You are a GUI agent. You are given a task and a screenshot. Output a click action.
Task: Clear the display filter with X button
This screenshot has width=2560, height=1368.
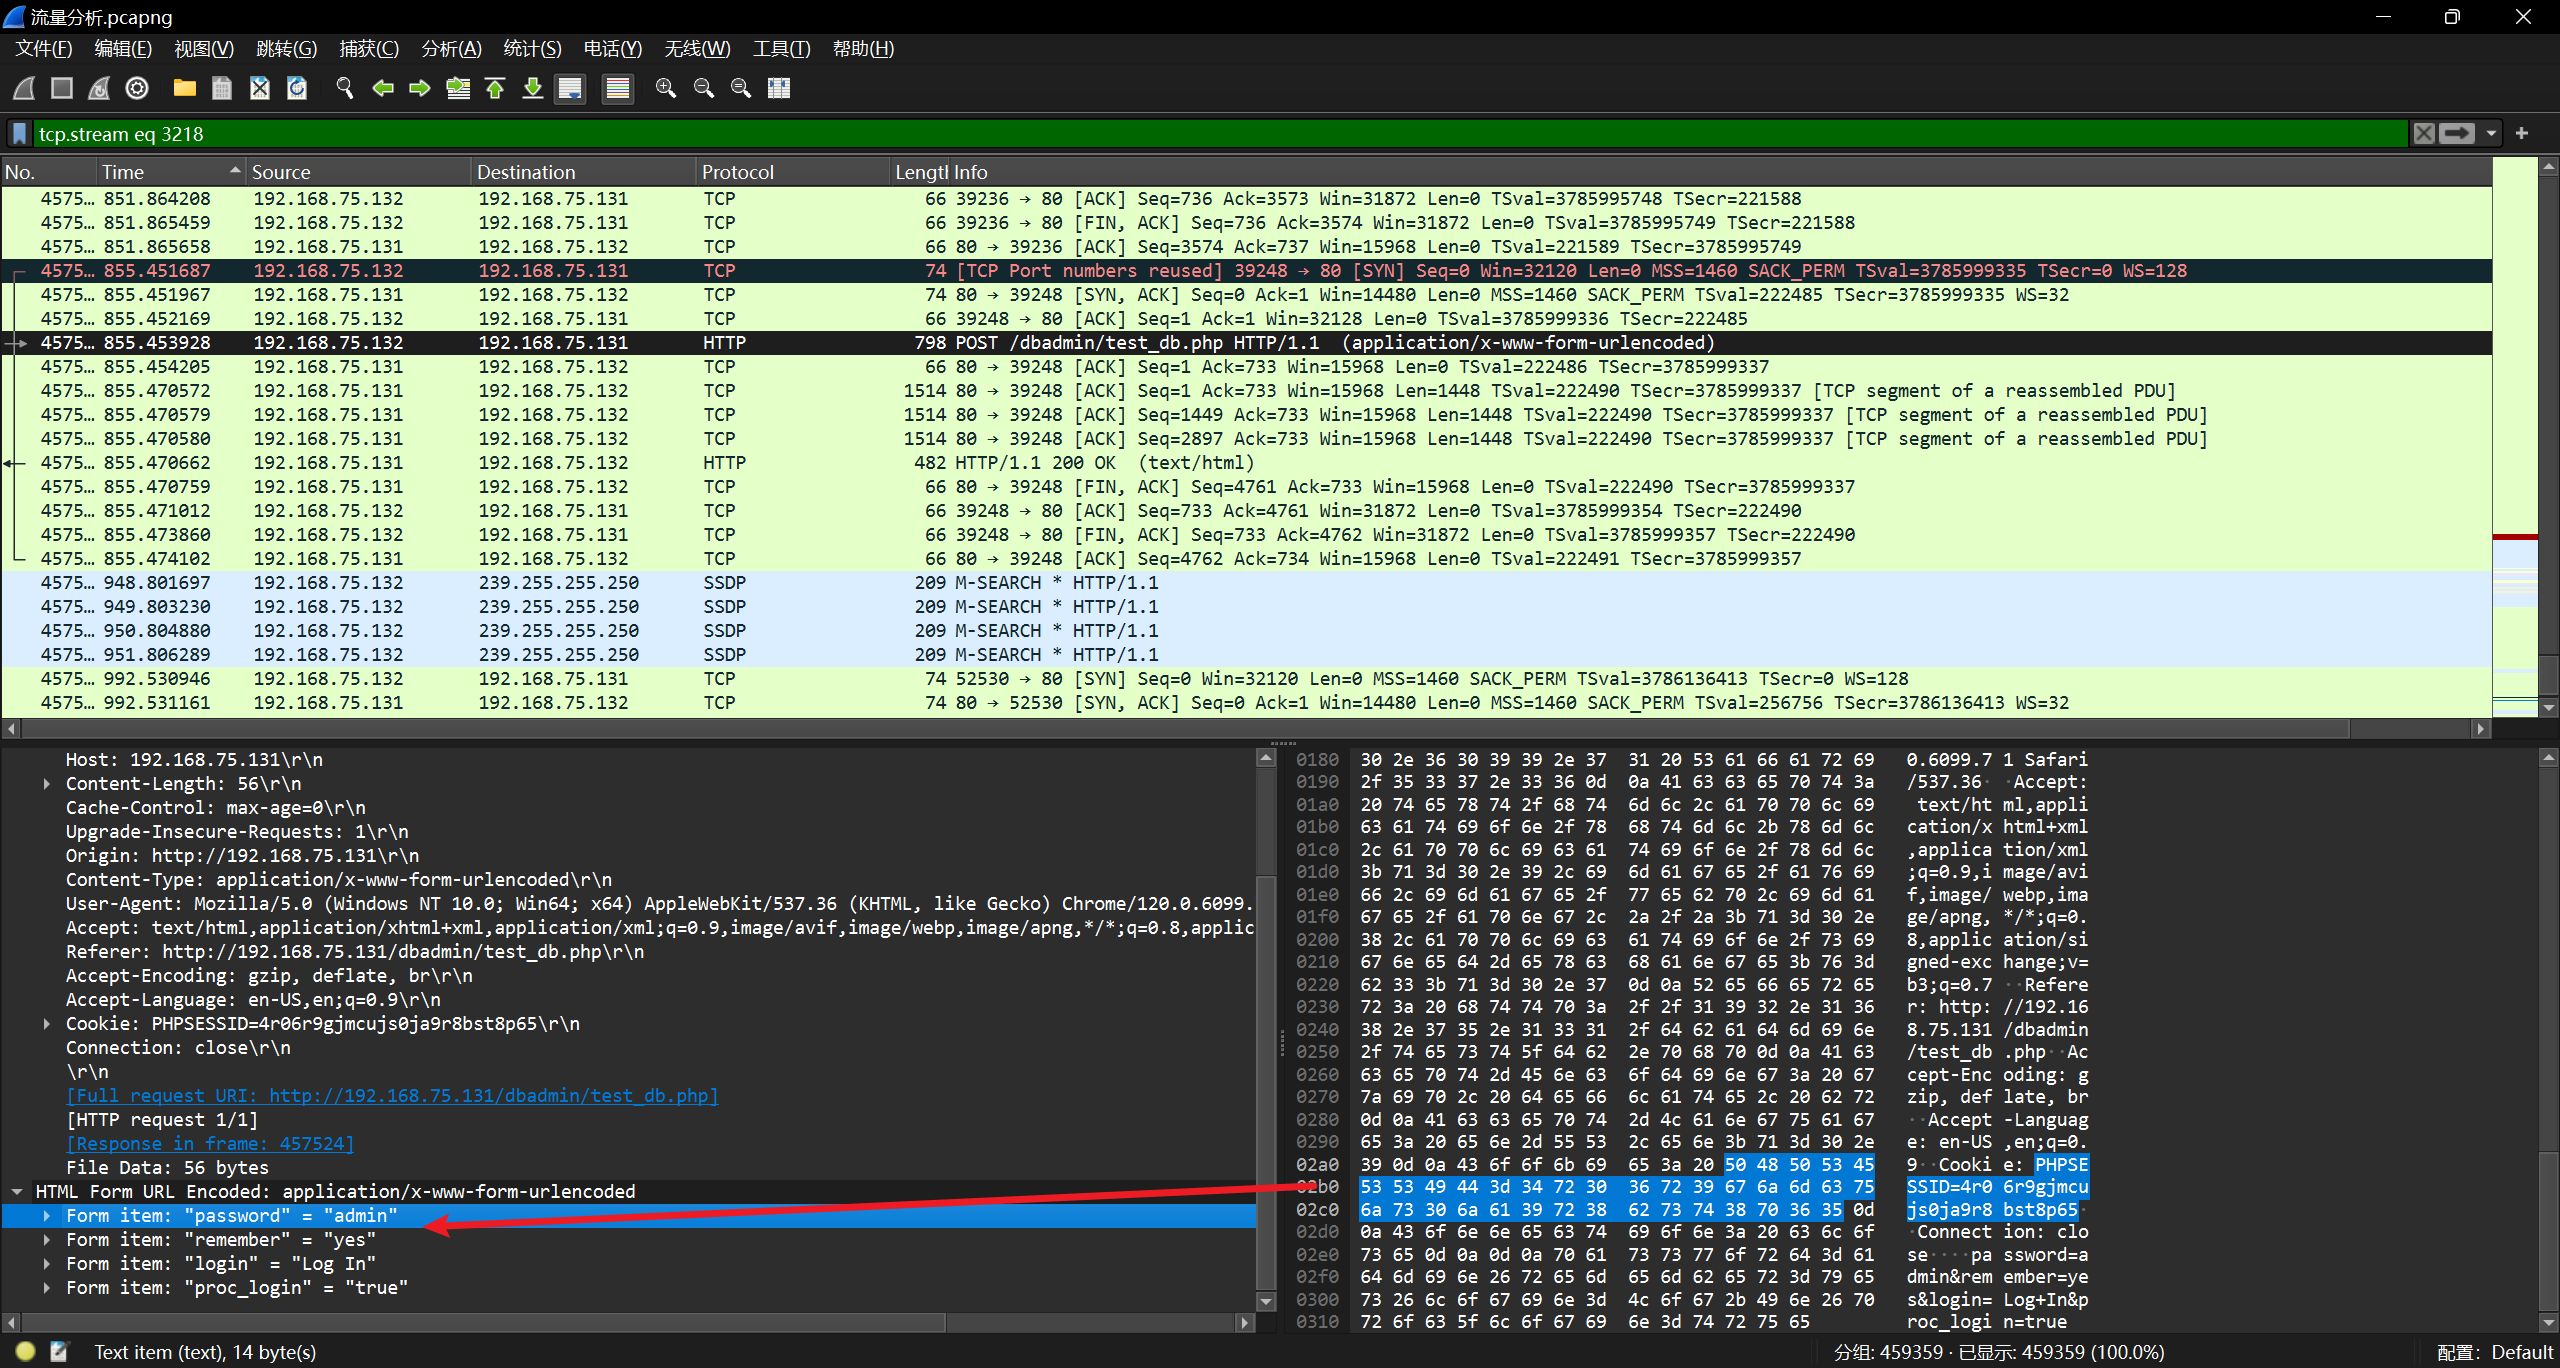pyautogui.click(x=2424, y=134)
